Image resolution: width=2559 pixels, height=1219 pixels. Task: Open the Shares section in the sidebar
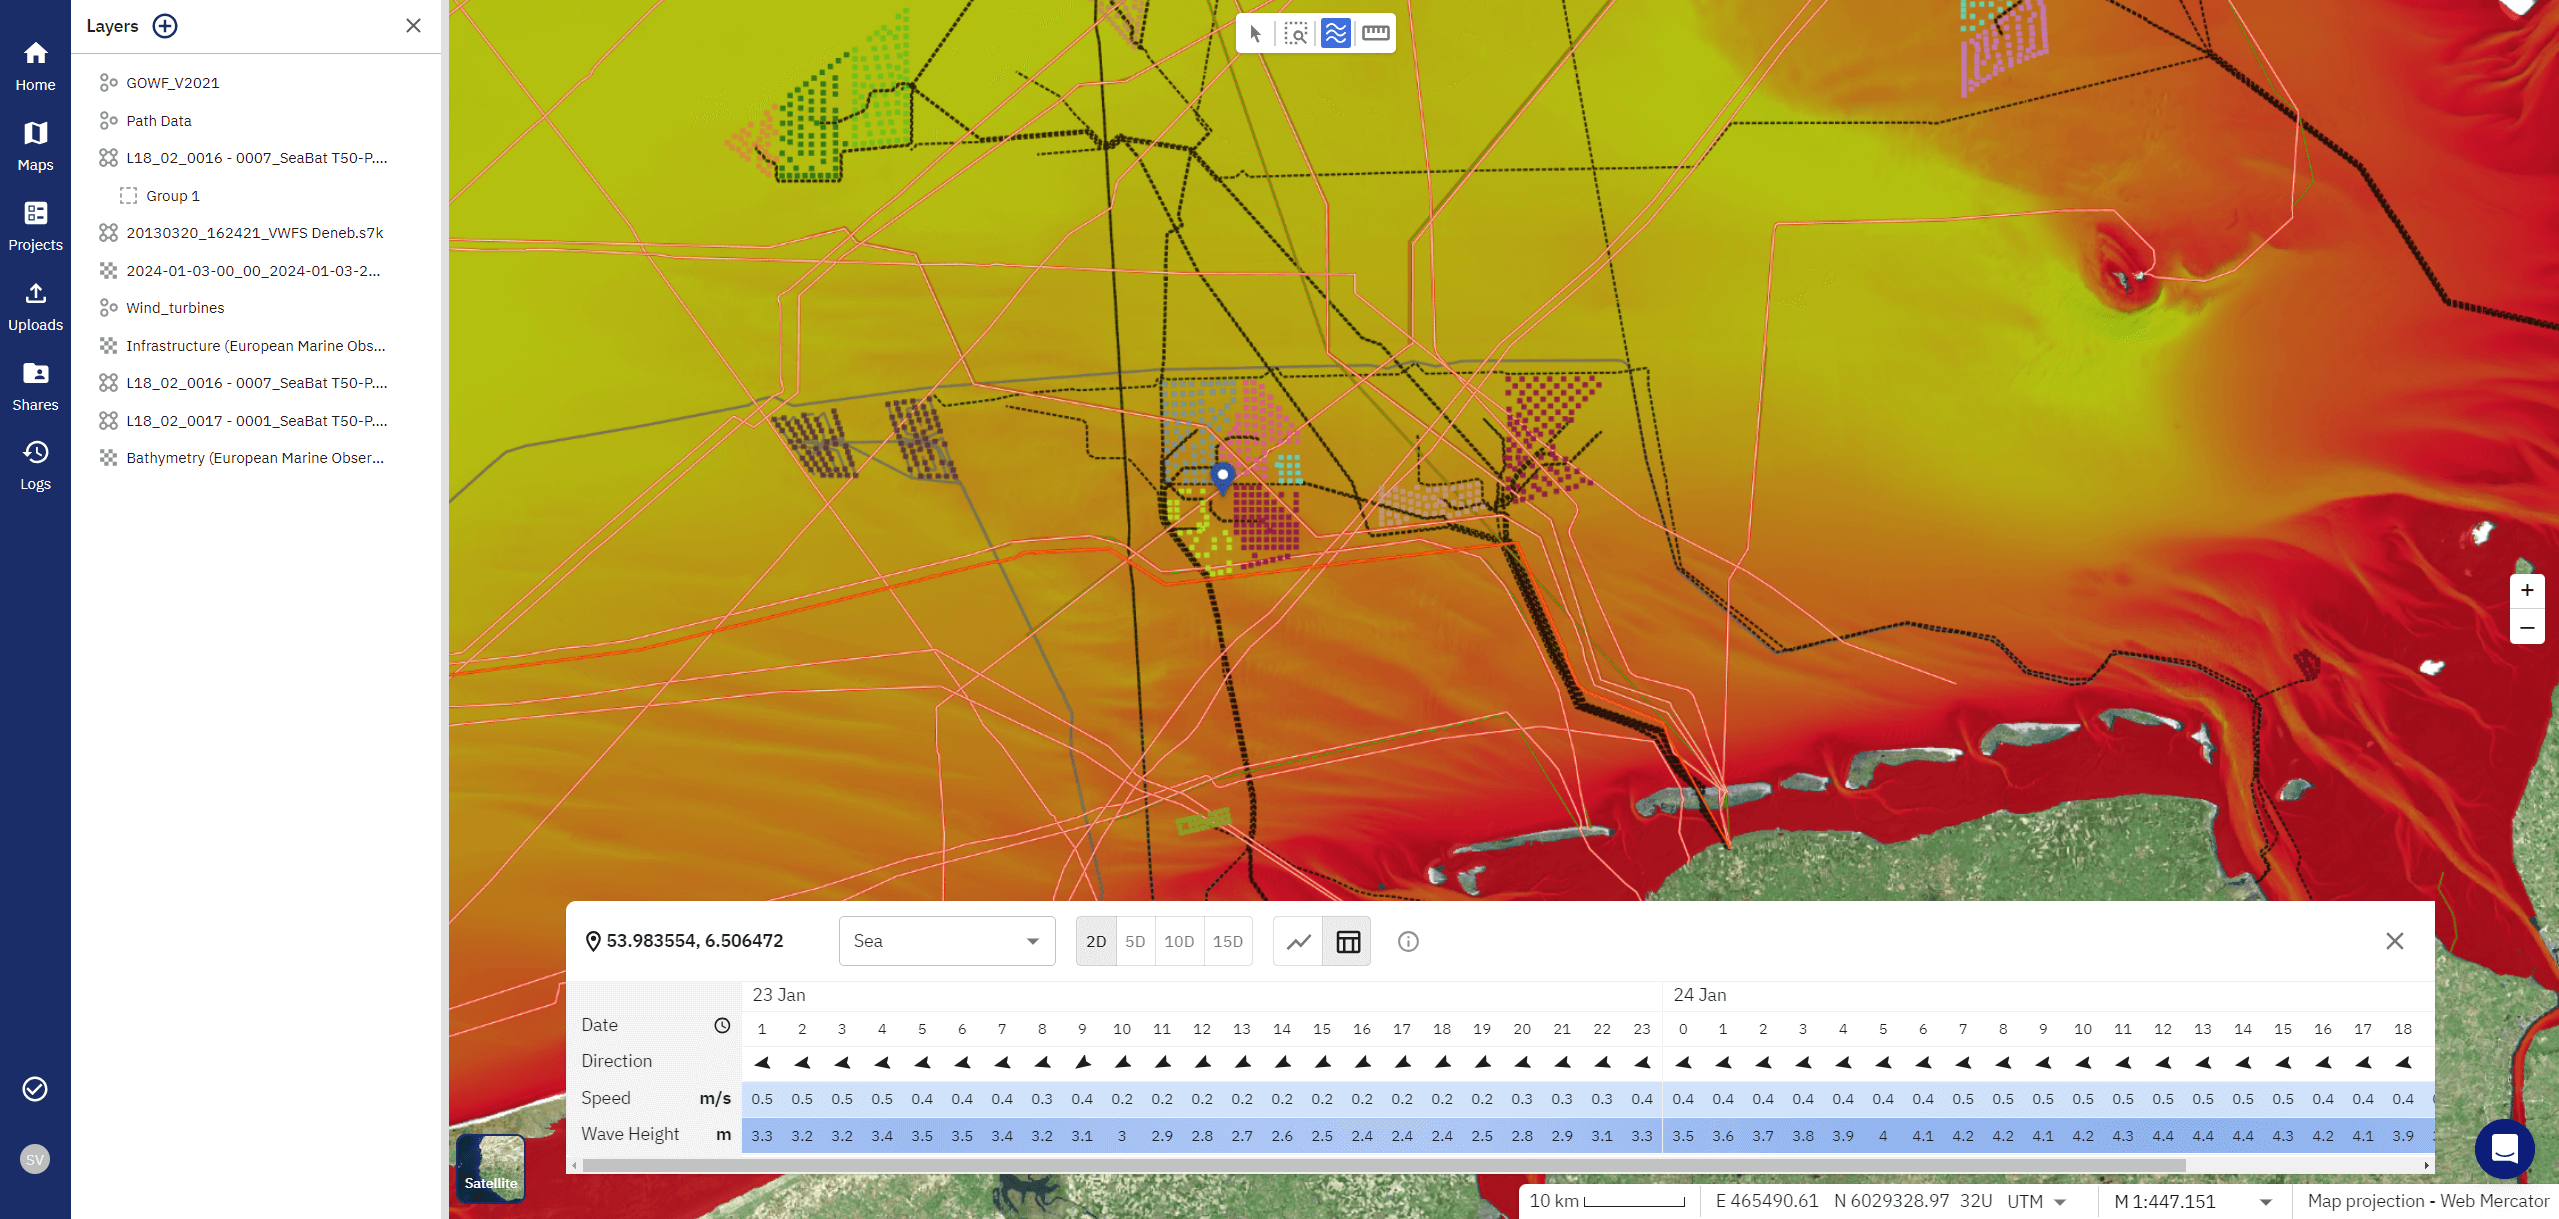pos(35,385)
